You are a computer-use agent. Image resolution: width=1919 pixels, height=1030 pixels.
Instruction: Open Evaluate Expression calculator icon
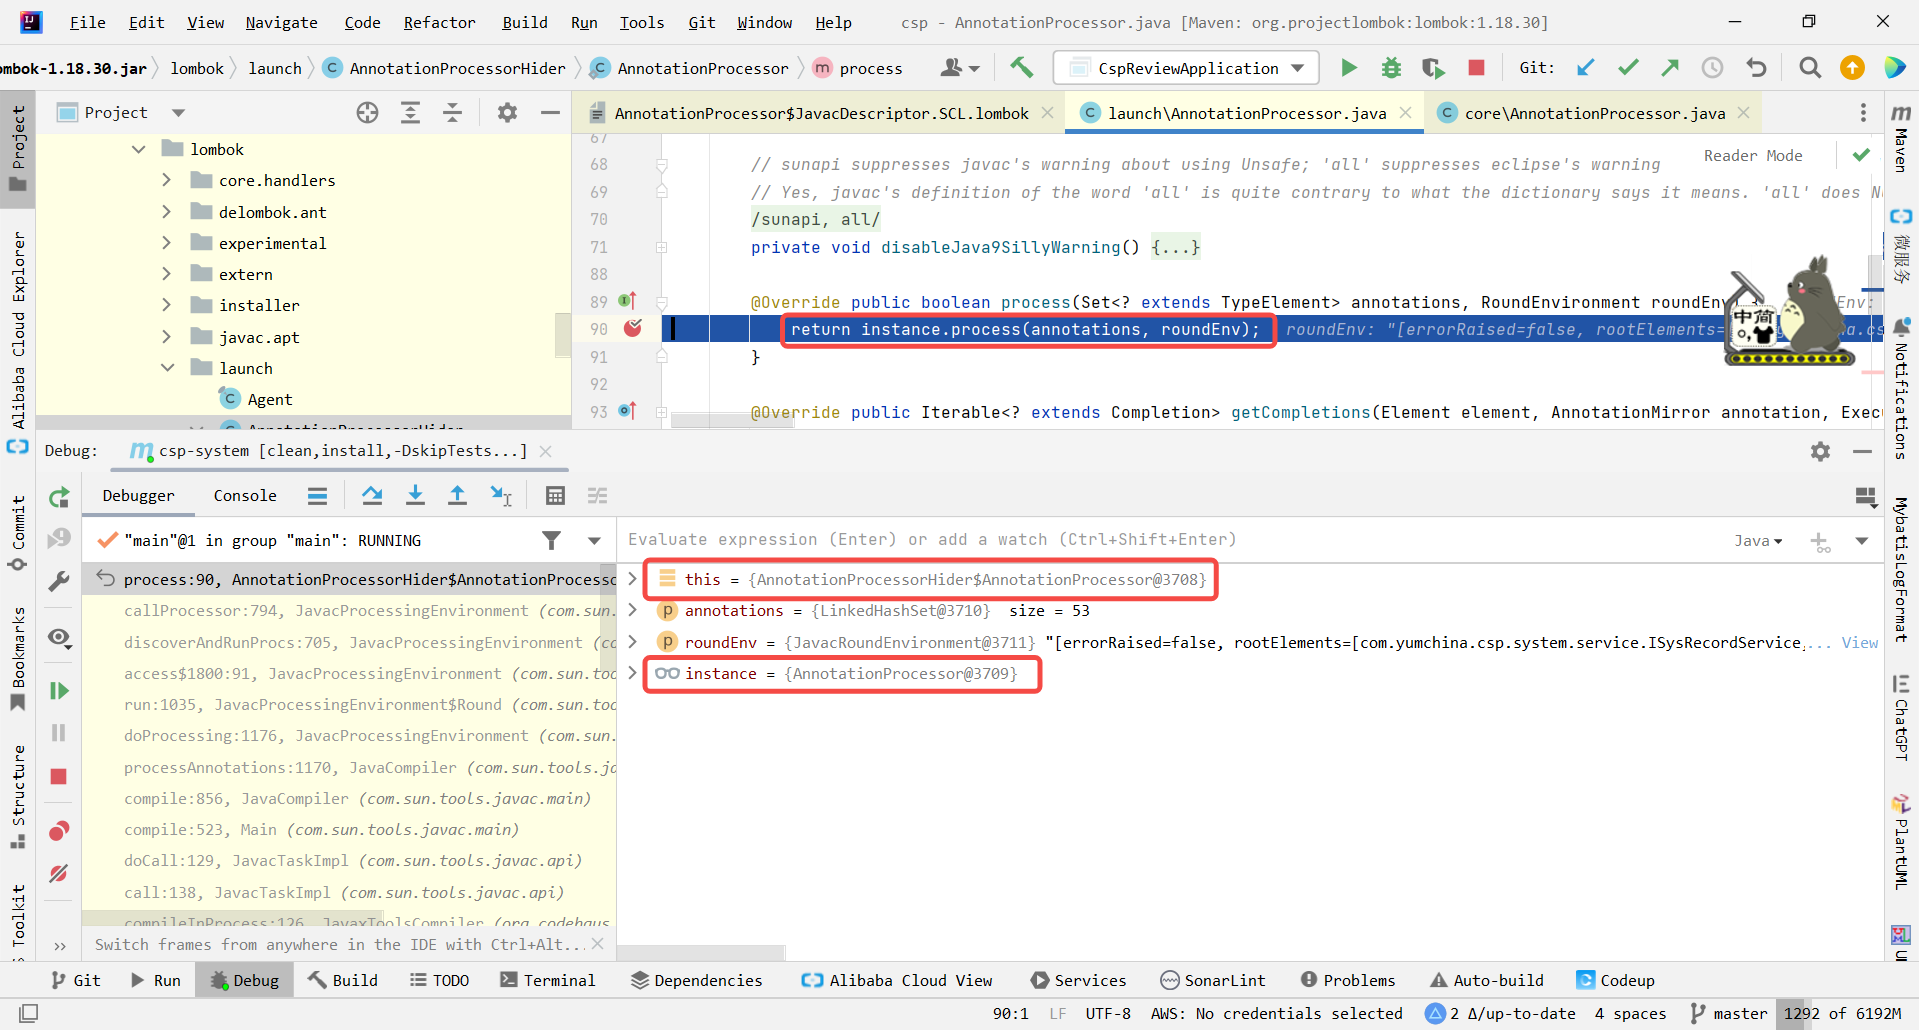556,495
